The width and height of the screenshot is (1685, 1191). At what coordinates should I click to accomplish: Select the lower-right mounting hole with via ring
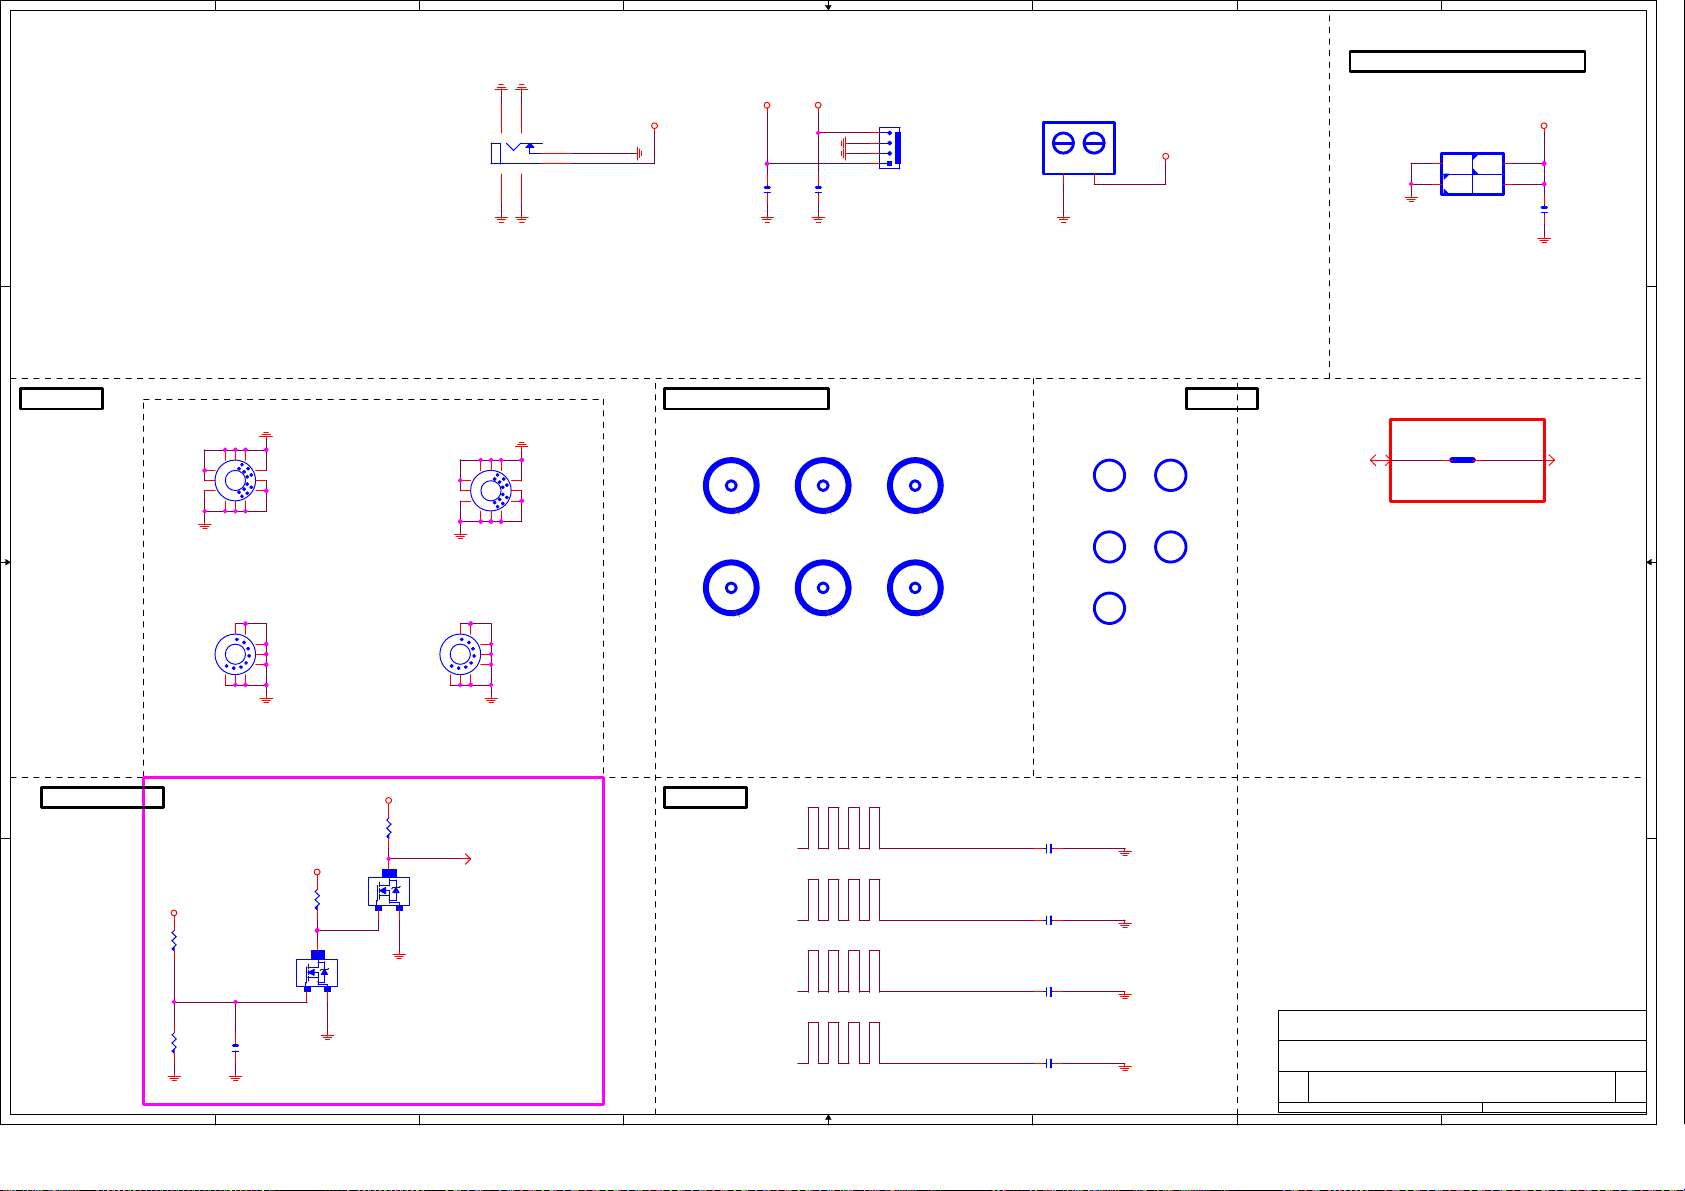pyautogui.click(x=460, y=654)
